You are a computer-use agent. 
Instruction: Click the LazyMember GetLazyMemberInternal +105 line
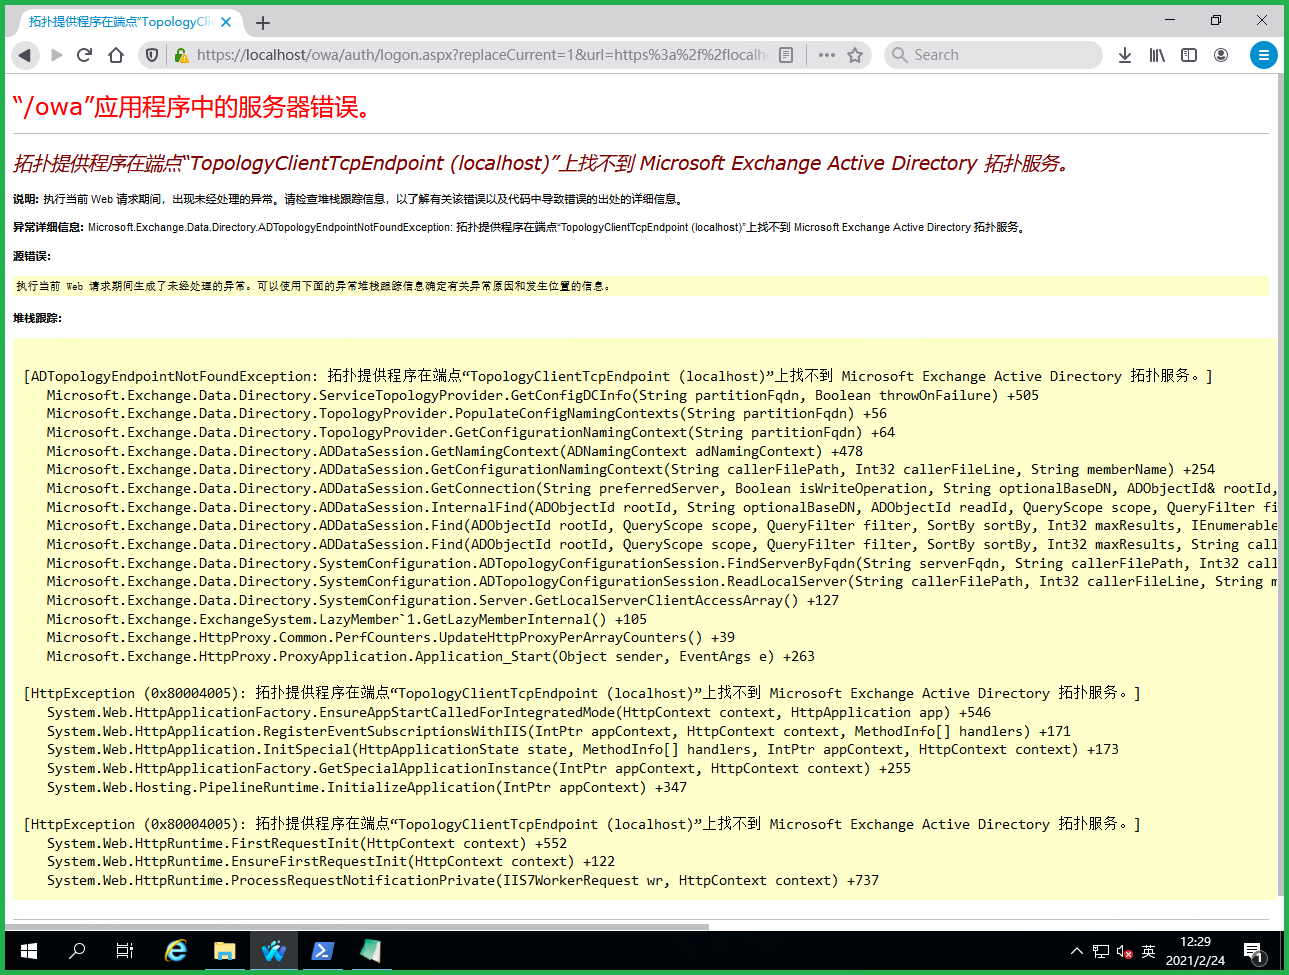[x=346, y=619]
